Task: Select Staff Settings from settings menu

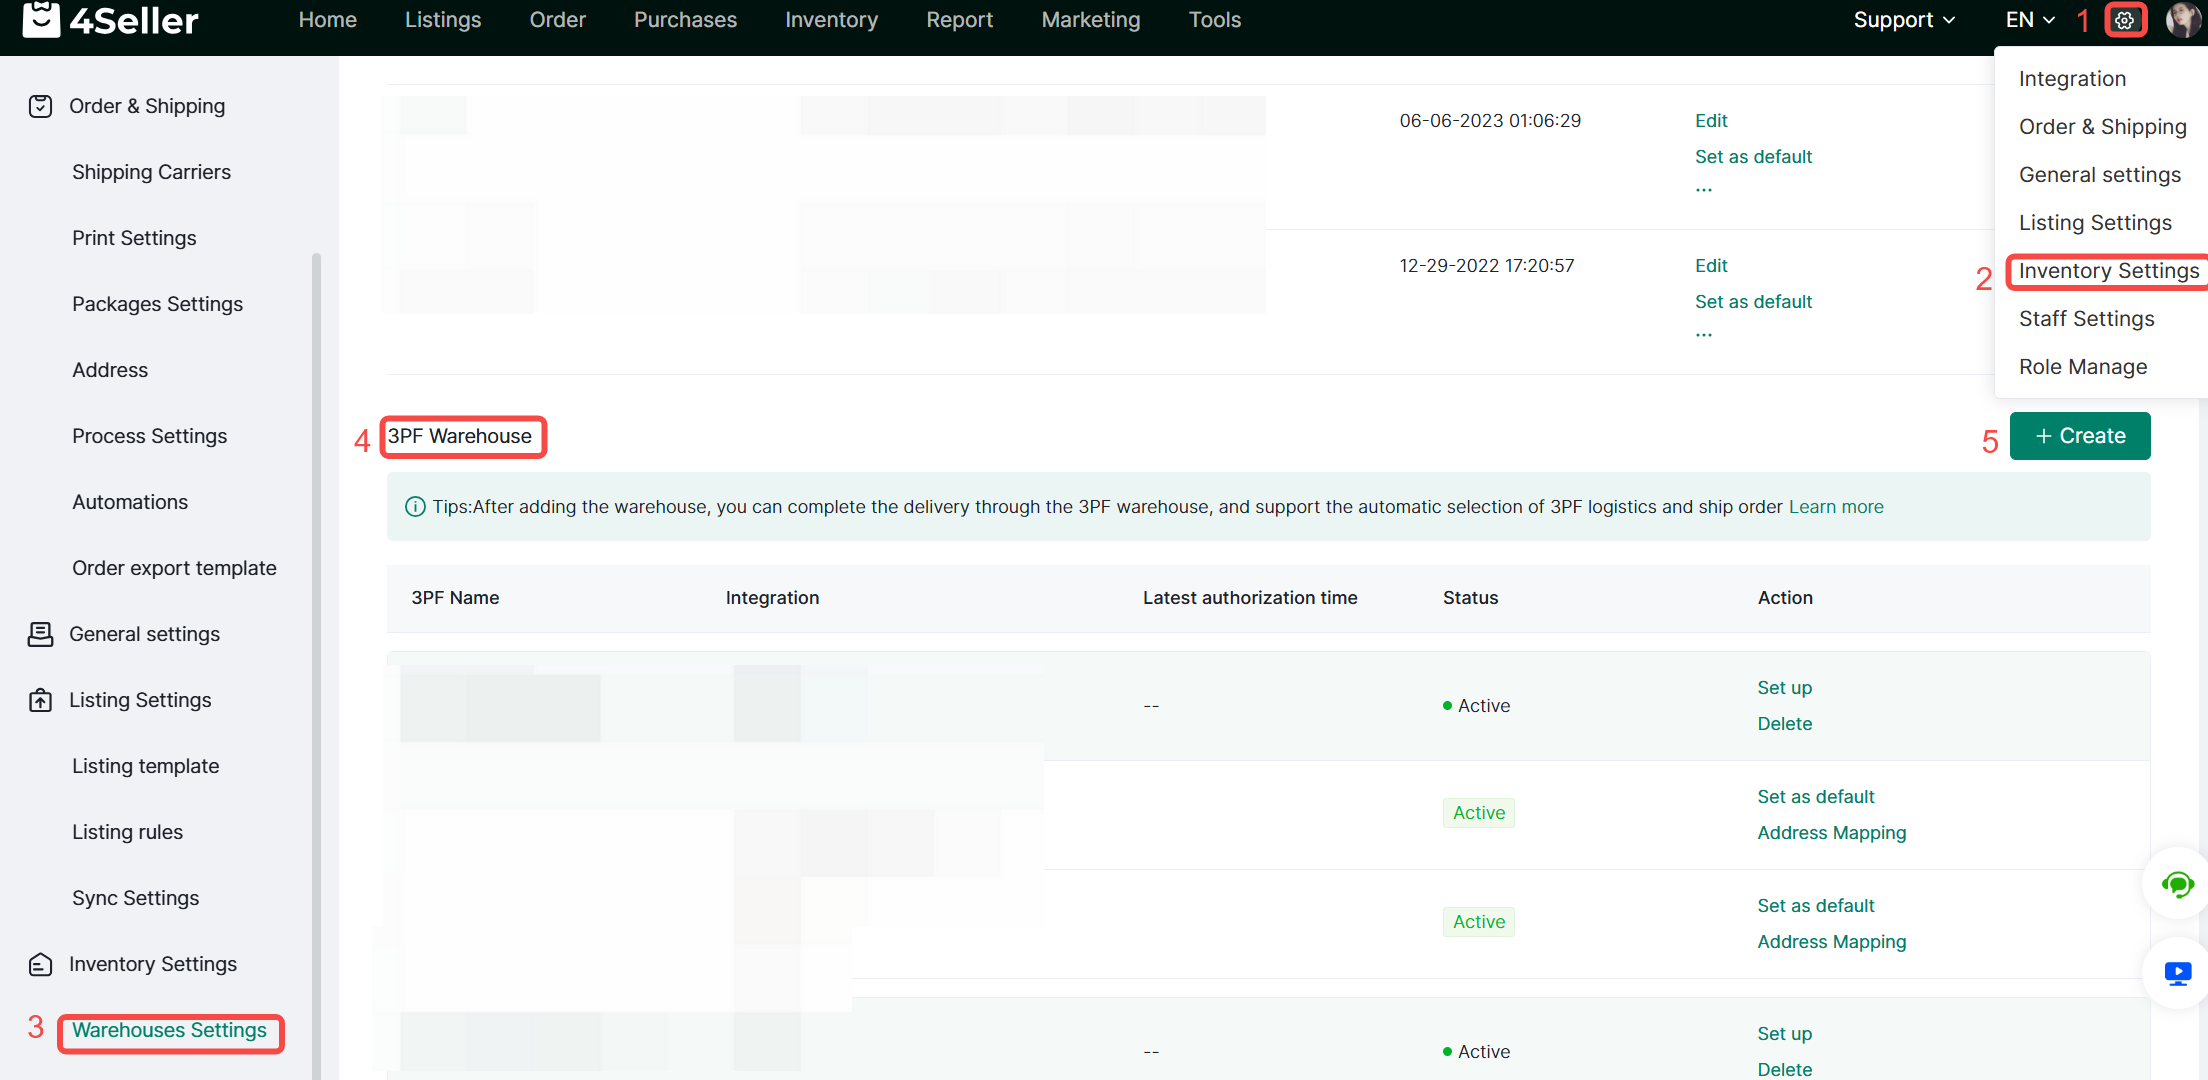Action: [2086, 319]
